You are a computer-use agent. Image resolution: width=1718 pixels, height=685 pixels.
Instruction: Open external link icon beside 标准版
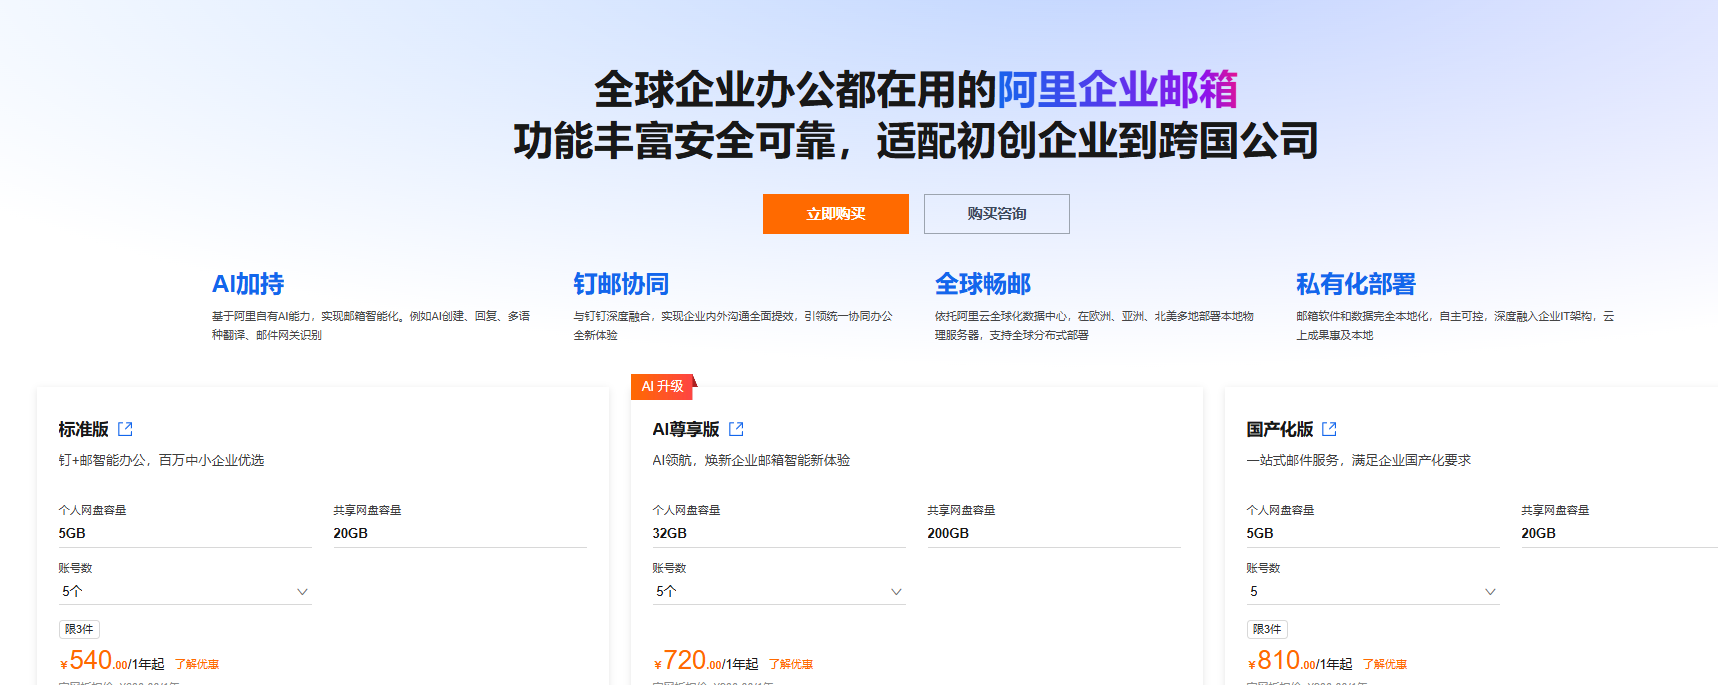125,429
